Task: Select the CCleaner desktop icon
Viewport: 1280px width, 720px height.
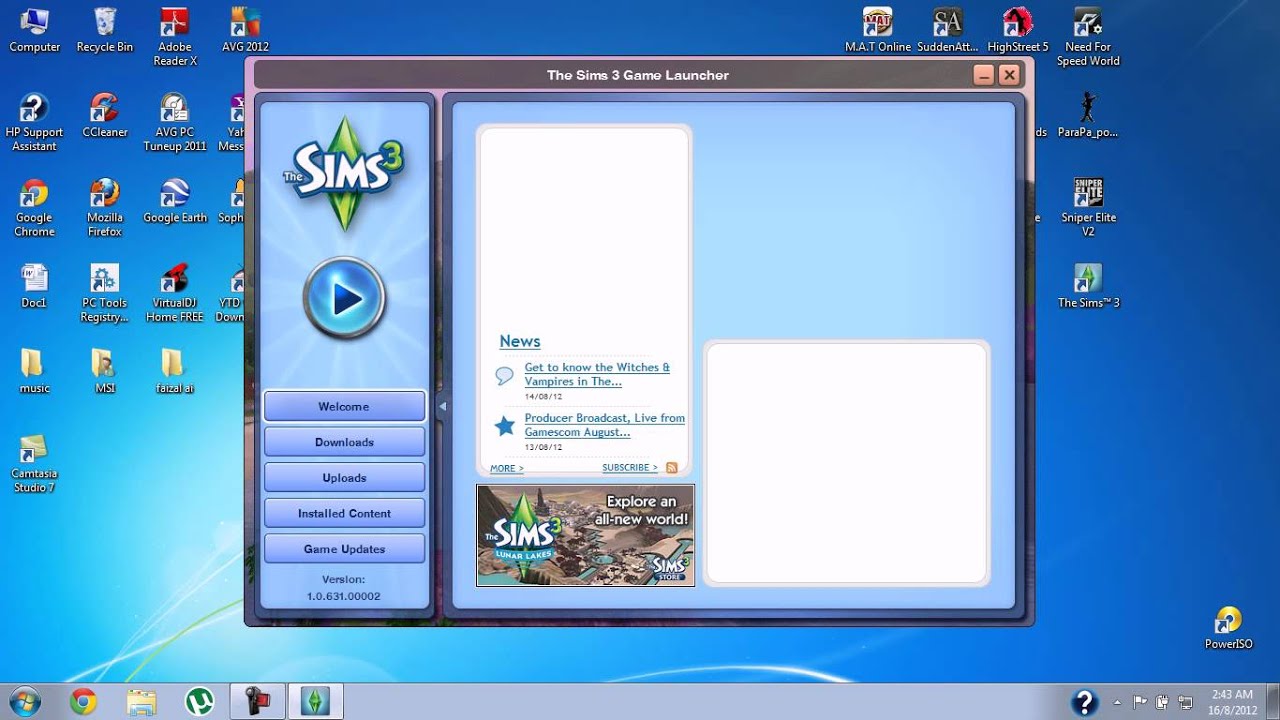Action: pos(104,115)
